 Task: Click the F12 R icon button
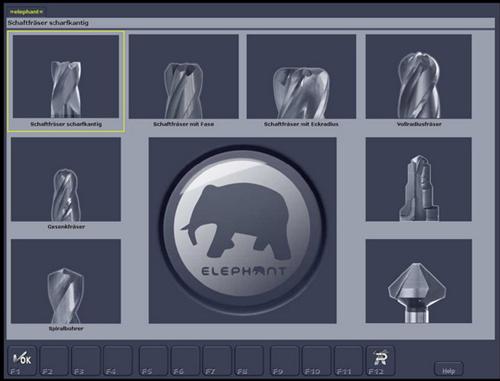pyautogui.click(x=380, y=361)
